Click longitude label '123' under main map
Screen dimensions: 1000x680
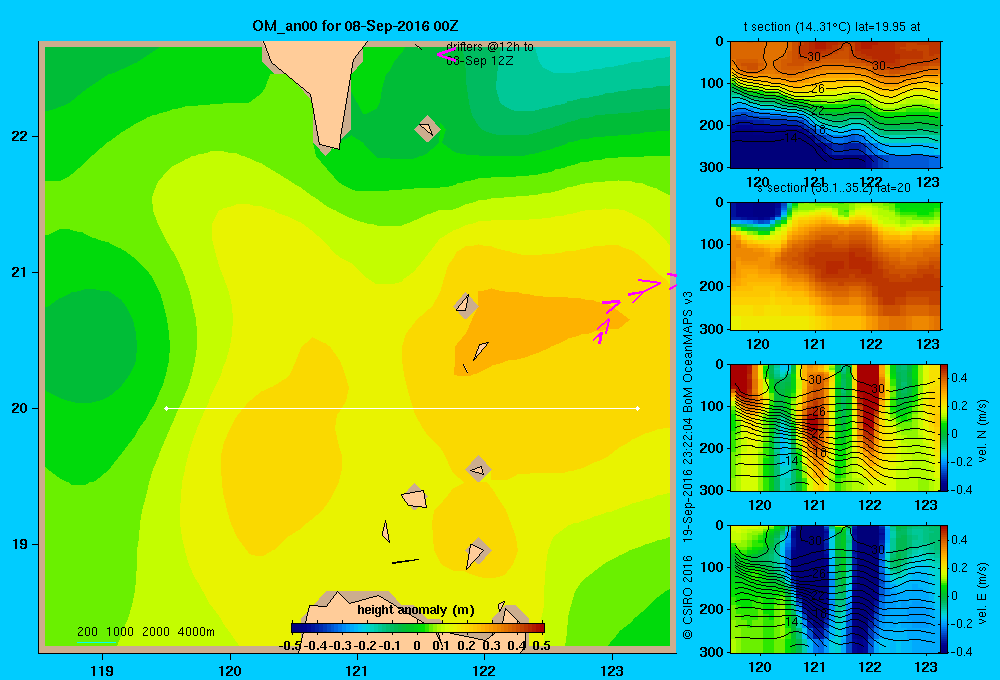pyautogui.click(x=612, y=670)
